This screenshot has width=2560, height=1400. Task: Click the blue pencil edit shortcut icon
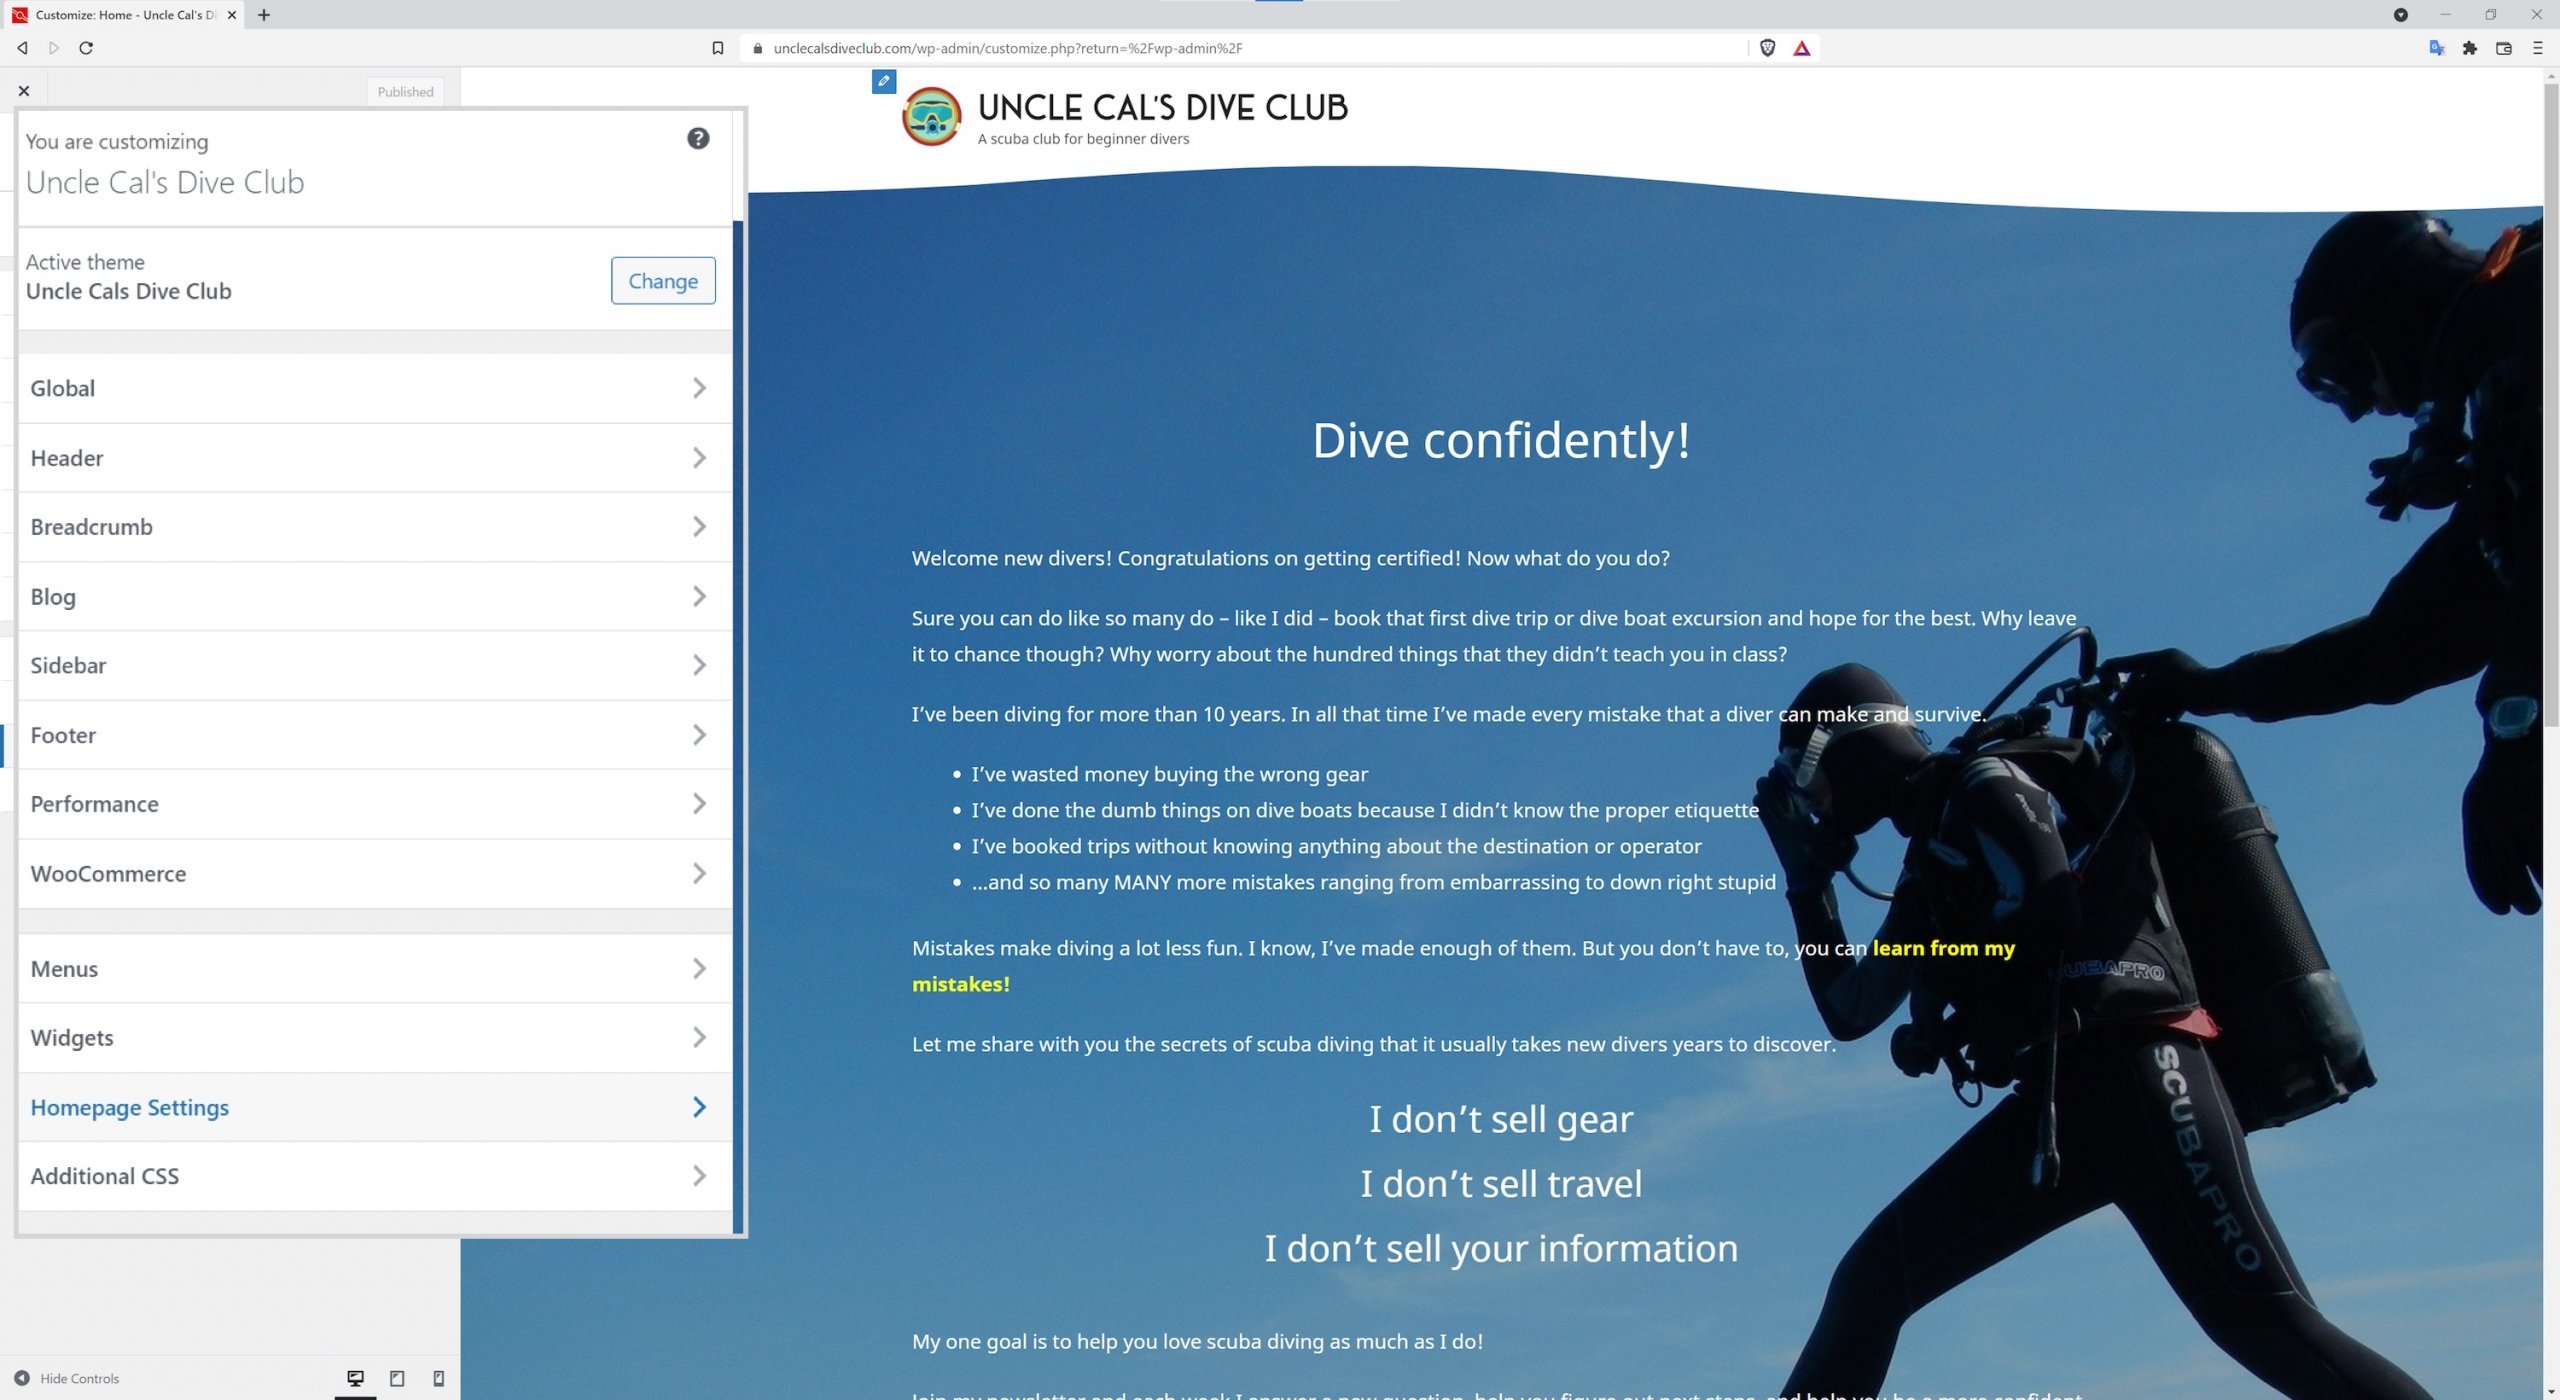point(884,82)
